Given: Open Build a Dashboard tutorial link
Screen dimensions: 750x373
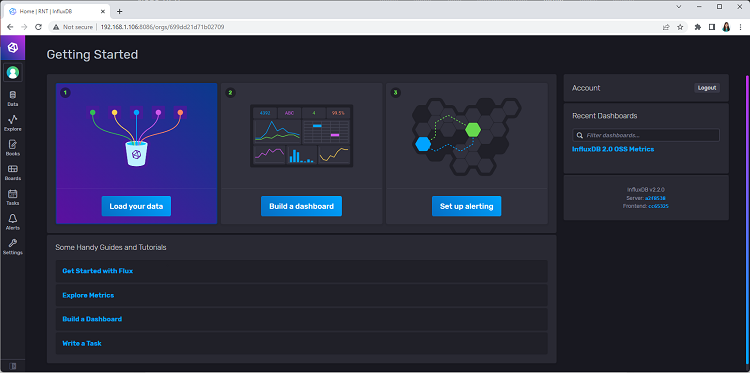Looking at the screenshot, I should coord(92,319).
